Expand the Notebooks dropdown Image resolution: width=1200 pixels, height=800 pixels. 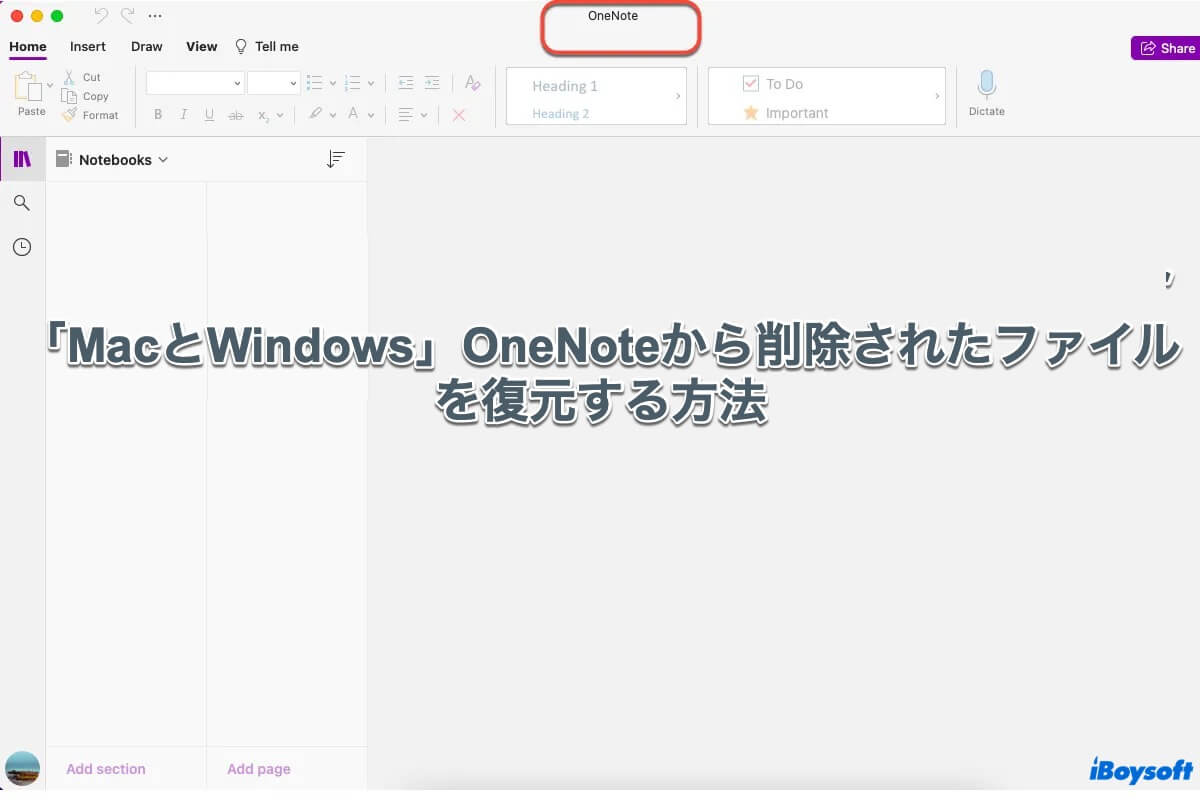pyautogui.click(x=112, y=159)
